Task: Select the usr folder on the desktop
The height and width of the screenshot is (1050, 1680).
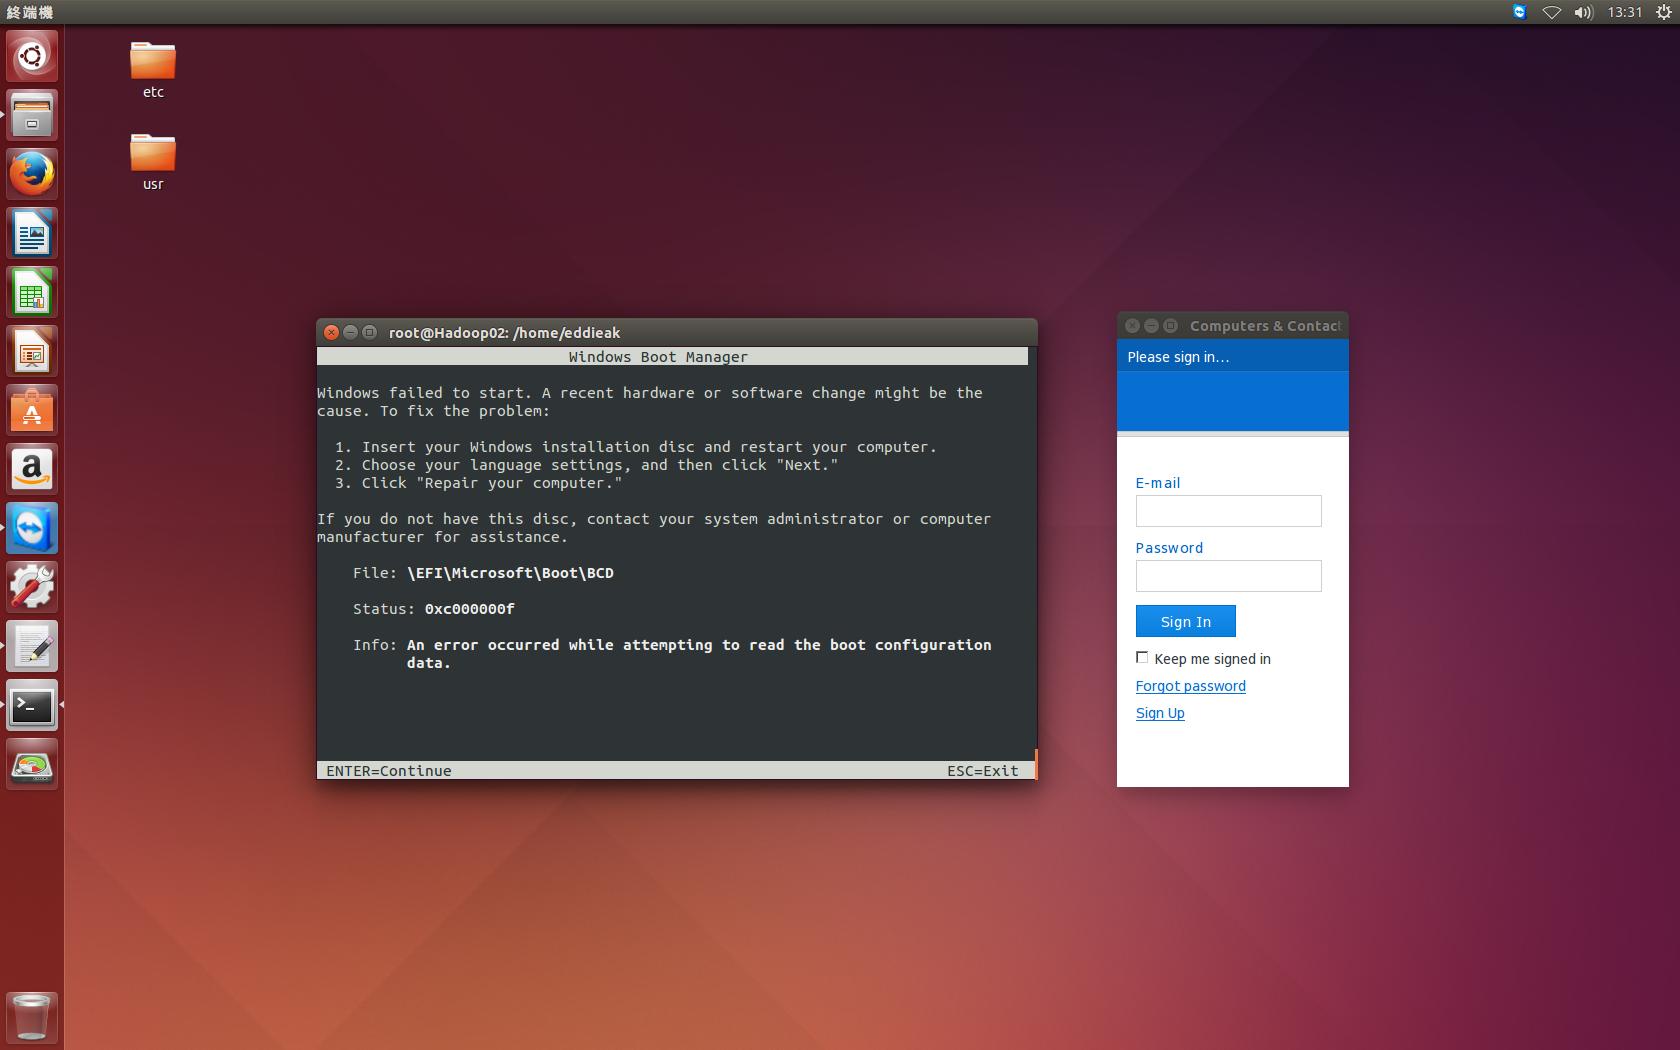Action: coord(153,162)
